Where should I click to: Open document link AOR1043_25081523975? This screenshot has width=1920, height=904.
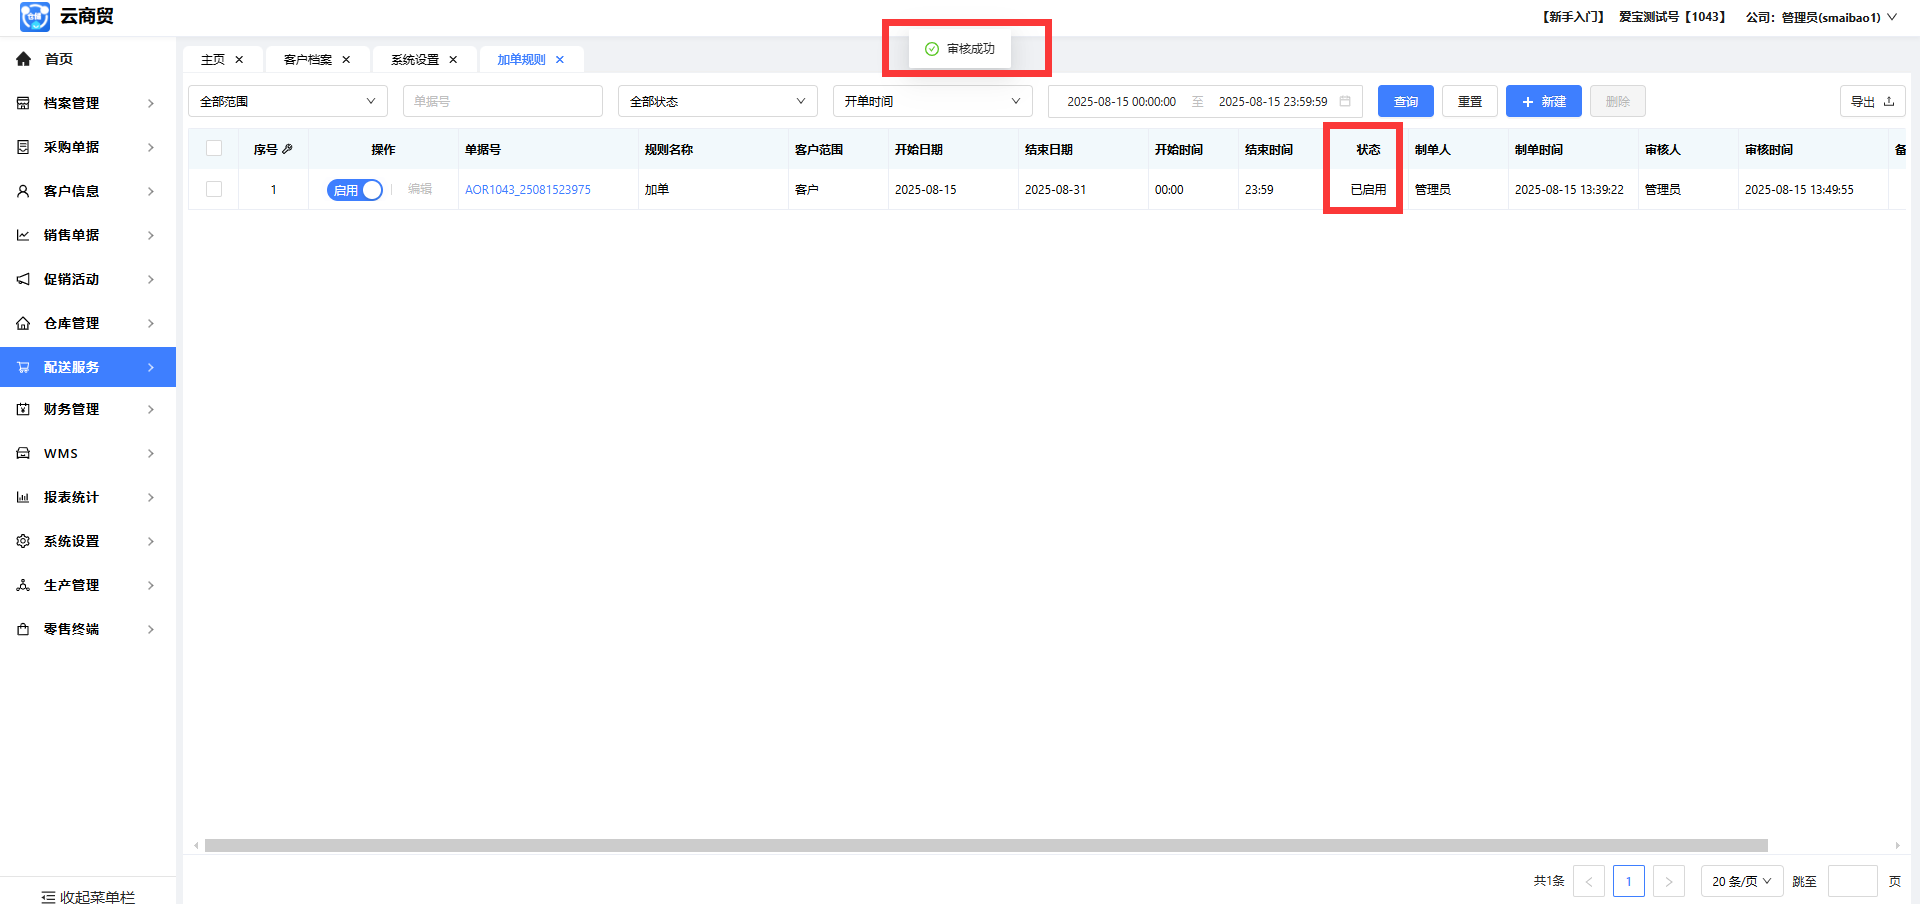(x=527, y=190)
